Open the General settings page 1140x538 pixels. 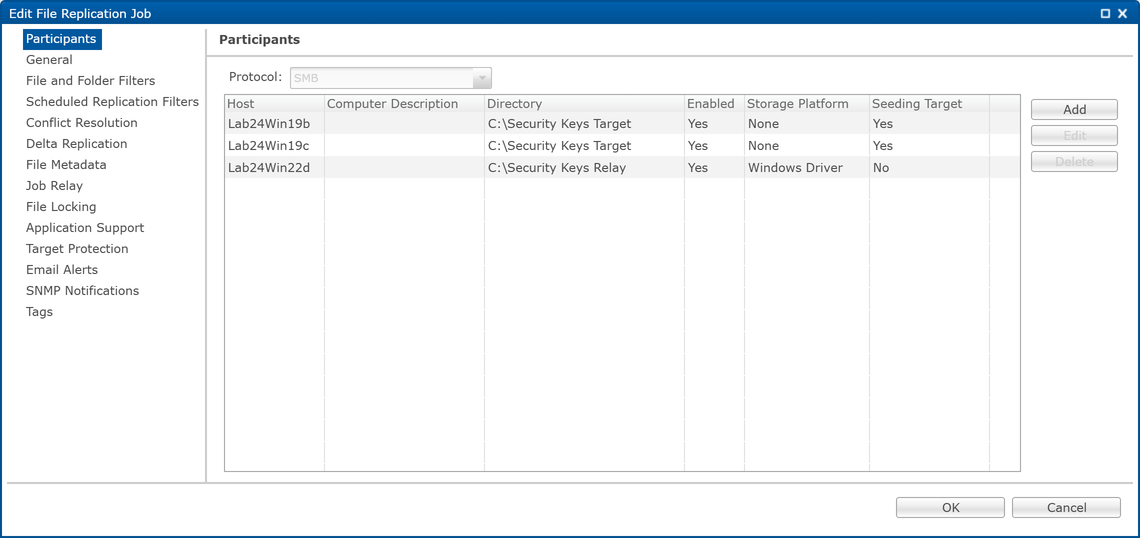pyautogui.click(x=49, y=60)
